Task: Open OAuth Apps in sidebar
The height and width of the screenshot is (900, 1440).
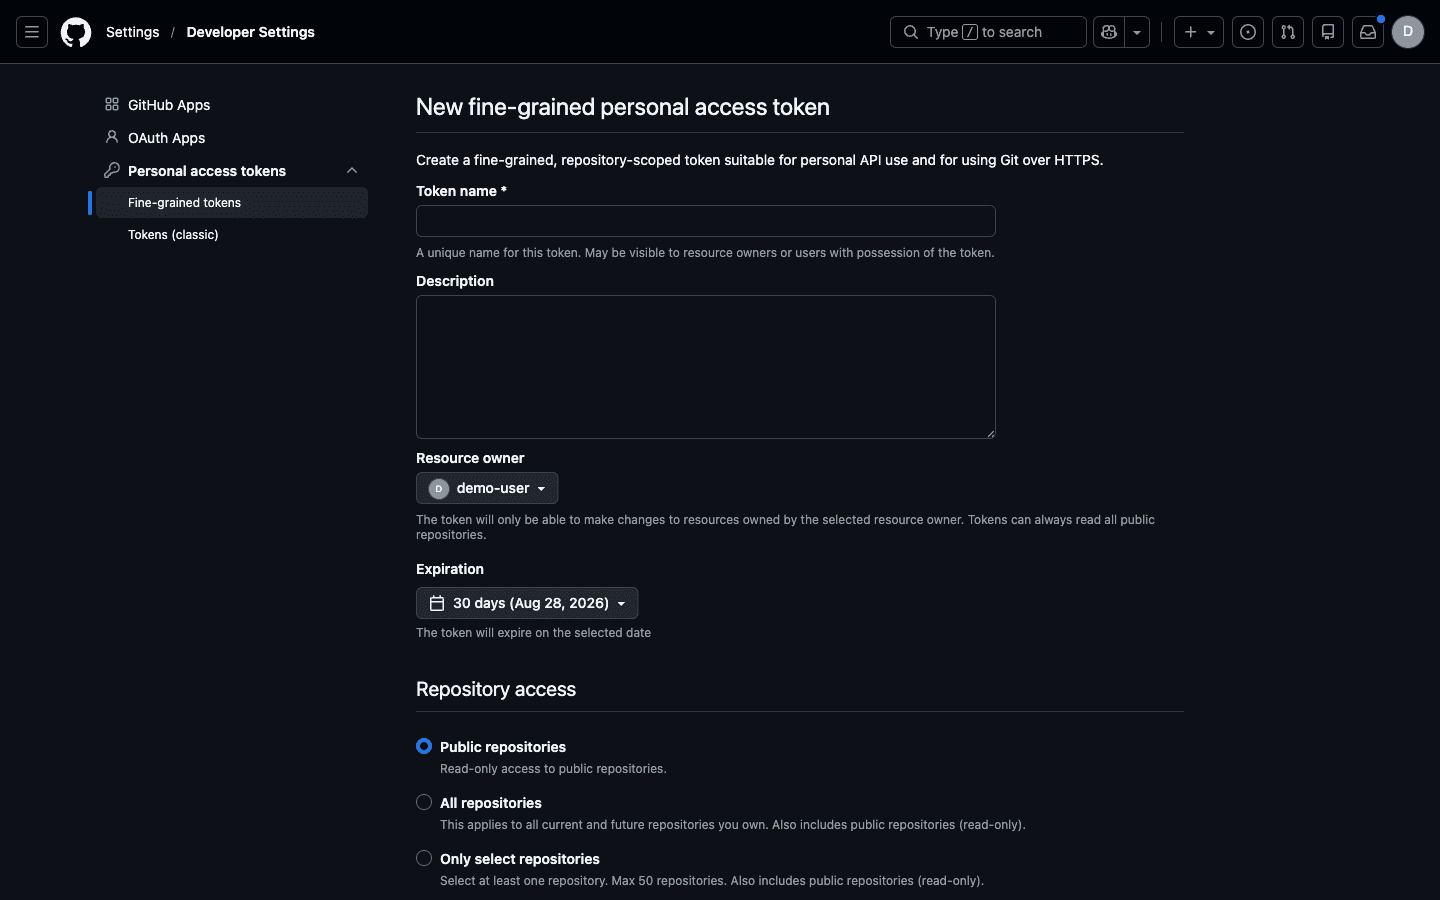Action: (x=232, y=138)
